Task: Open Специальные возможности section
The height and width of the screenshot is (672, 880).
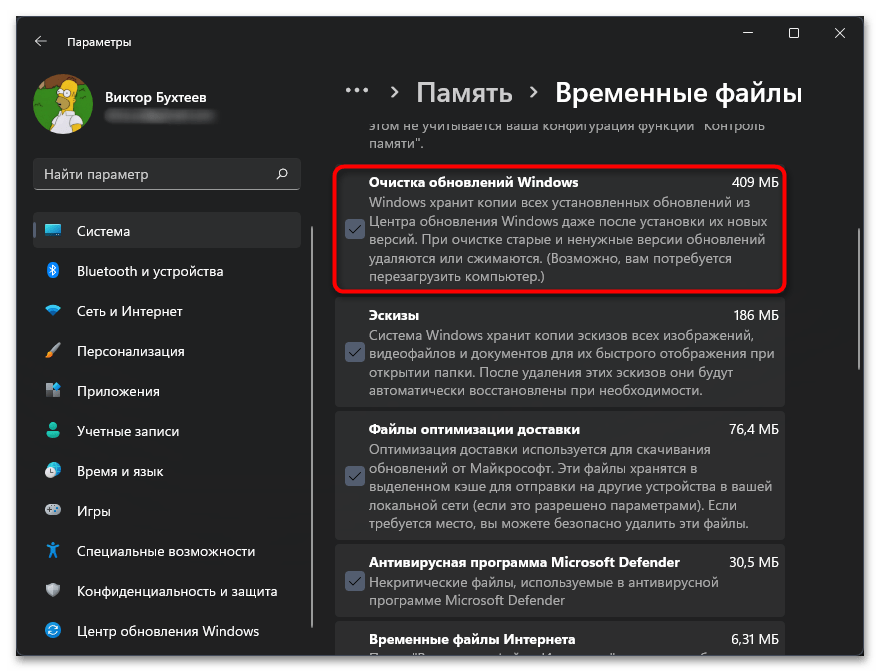Action: (167, 551)
